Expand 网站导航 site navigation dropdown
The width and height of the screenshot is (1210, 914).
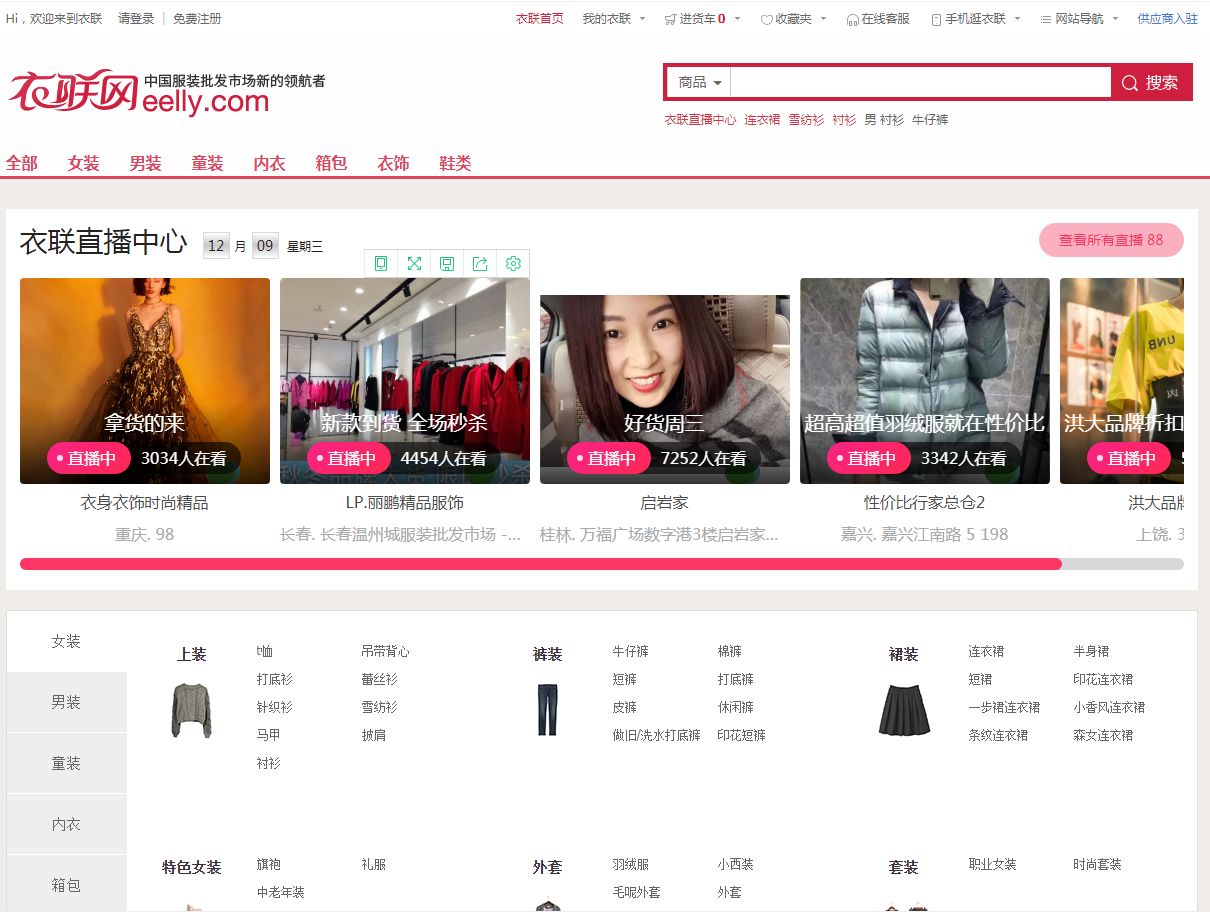1079,19
